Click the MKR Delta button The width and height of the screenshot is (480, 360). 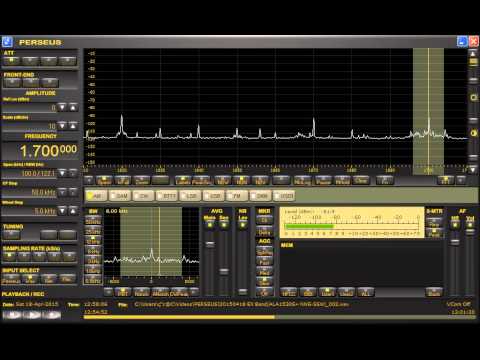pyautogui.click(x=264, y=231)
